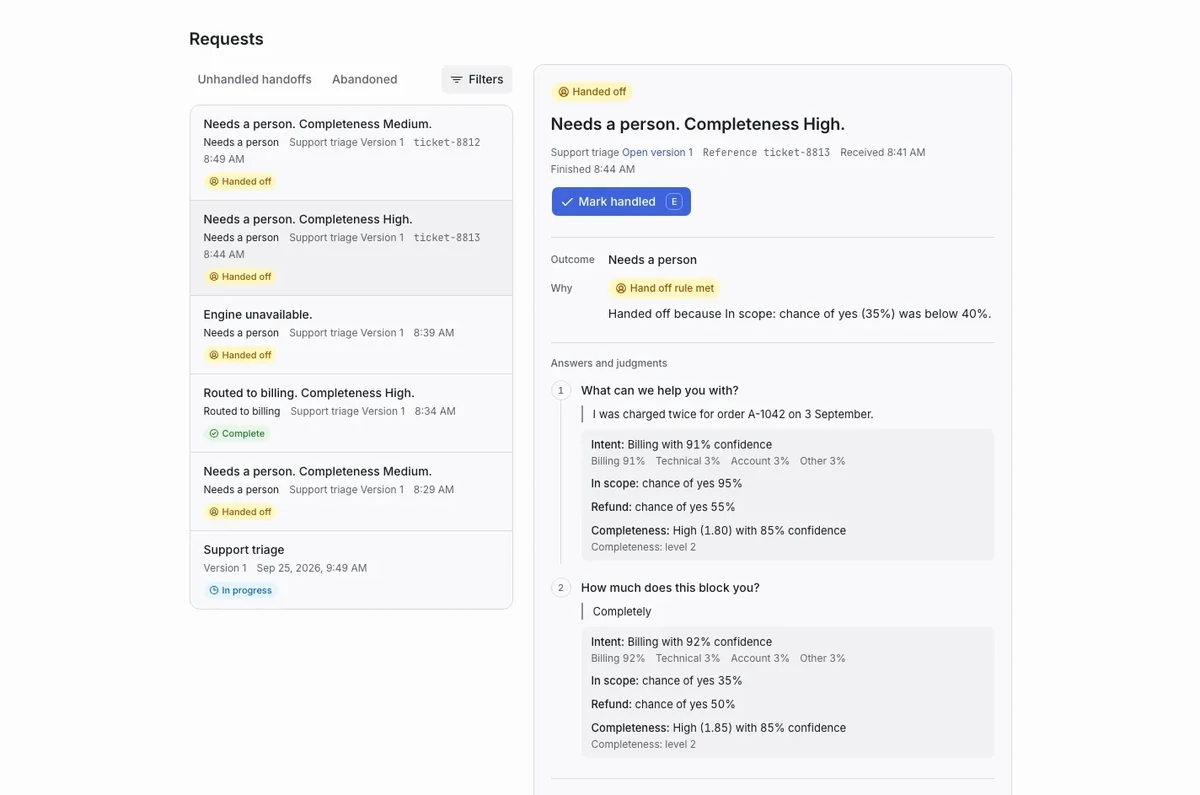Click step 2 number circle
This screenshot has width=1200, height=795.
[x=561, y=588]
